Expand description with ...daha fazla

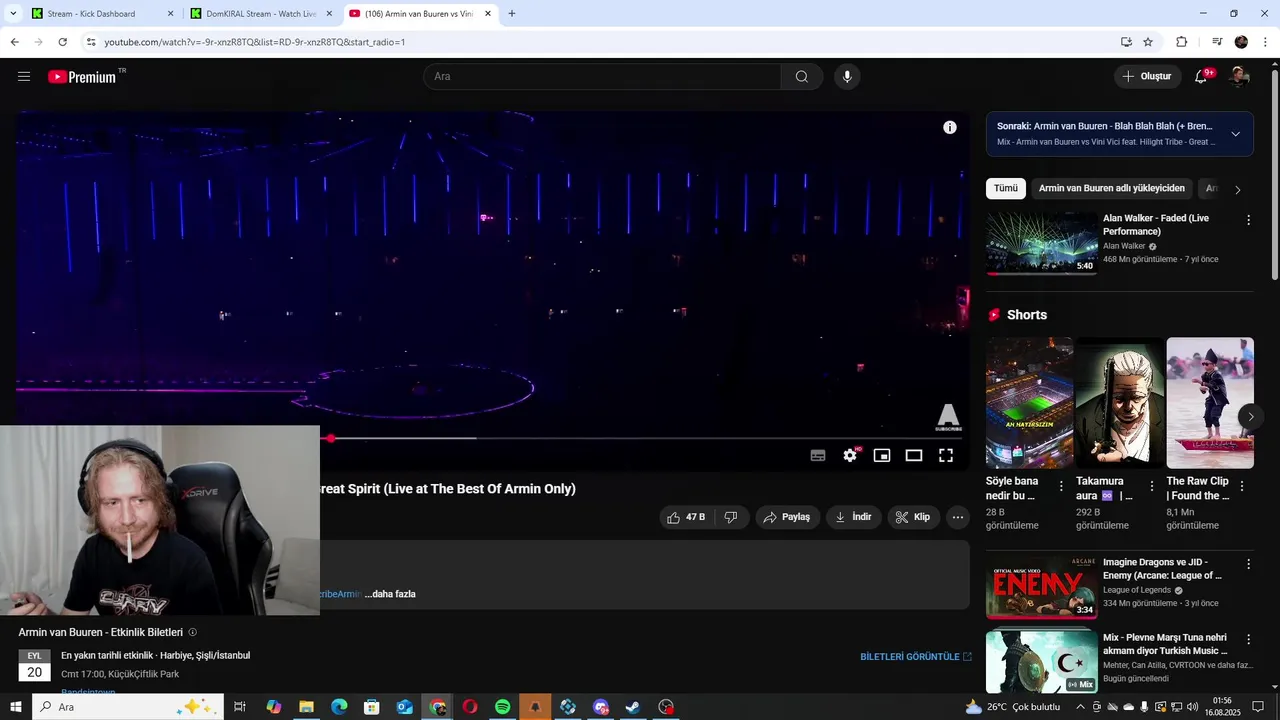(390, 594)
